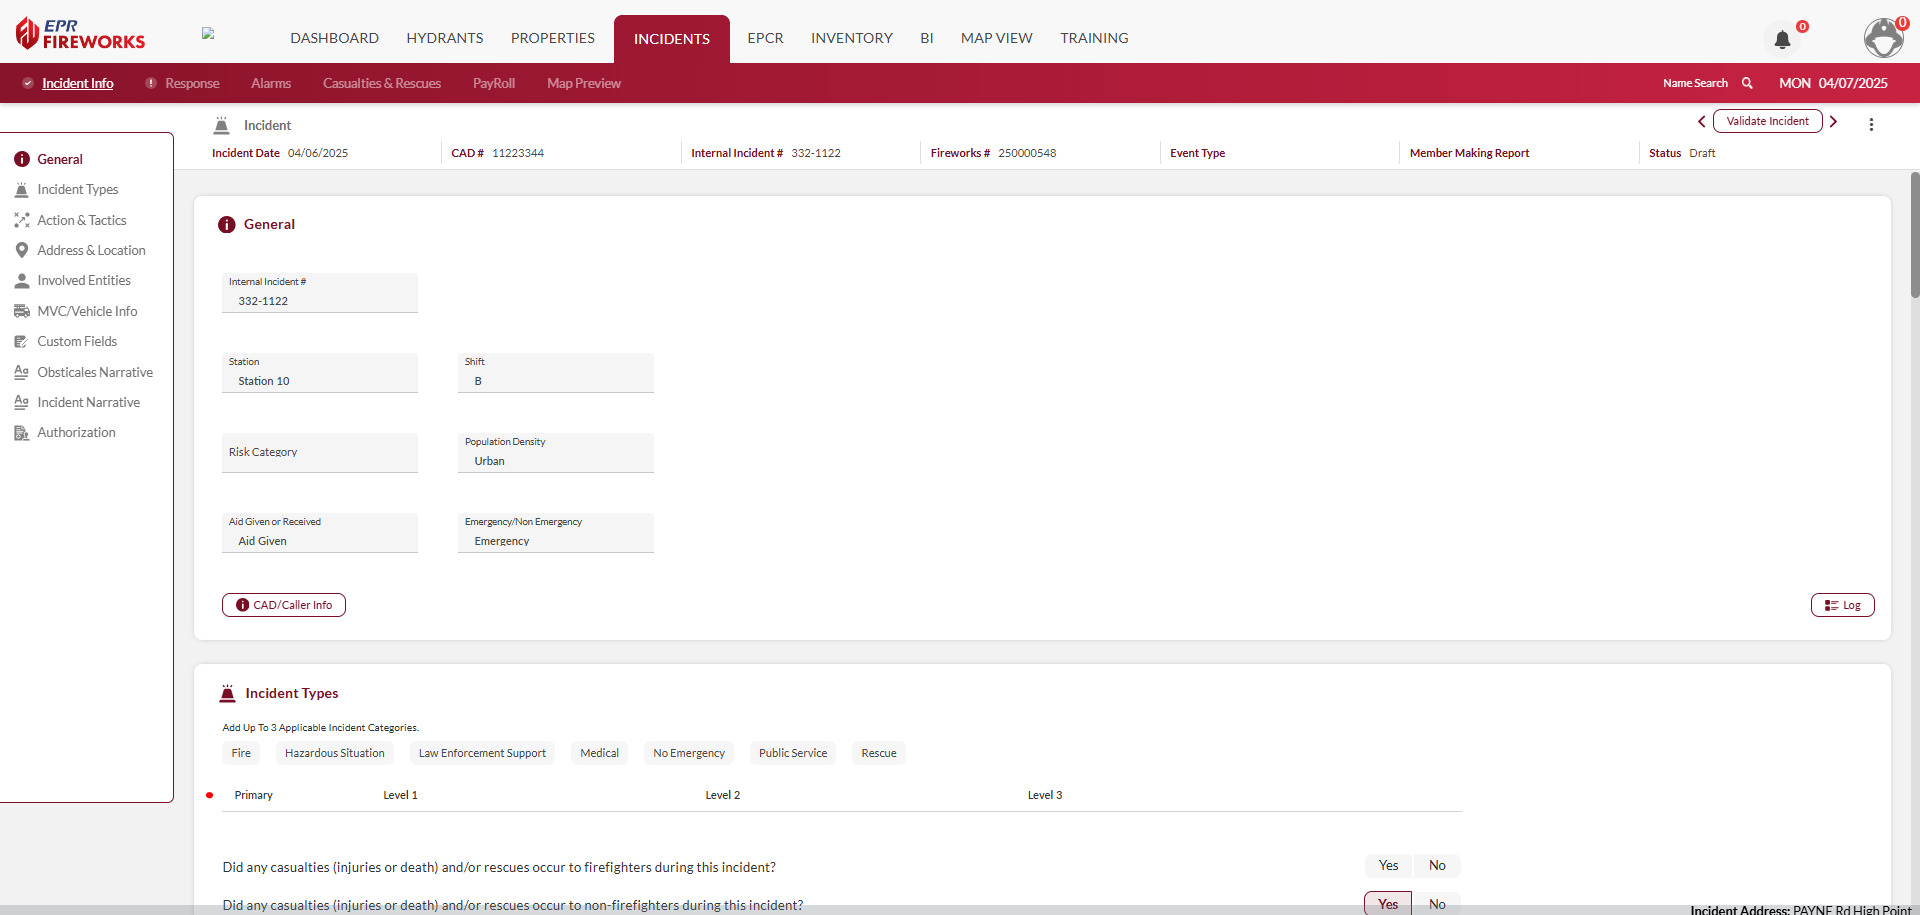Select No for non-firefighter casualties question
The height and width of the screenshot is (915, 1920).
click(1437, 904)
